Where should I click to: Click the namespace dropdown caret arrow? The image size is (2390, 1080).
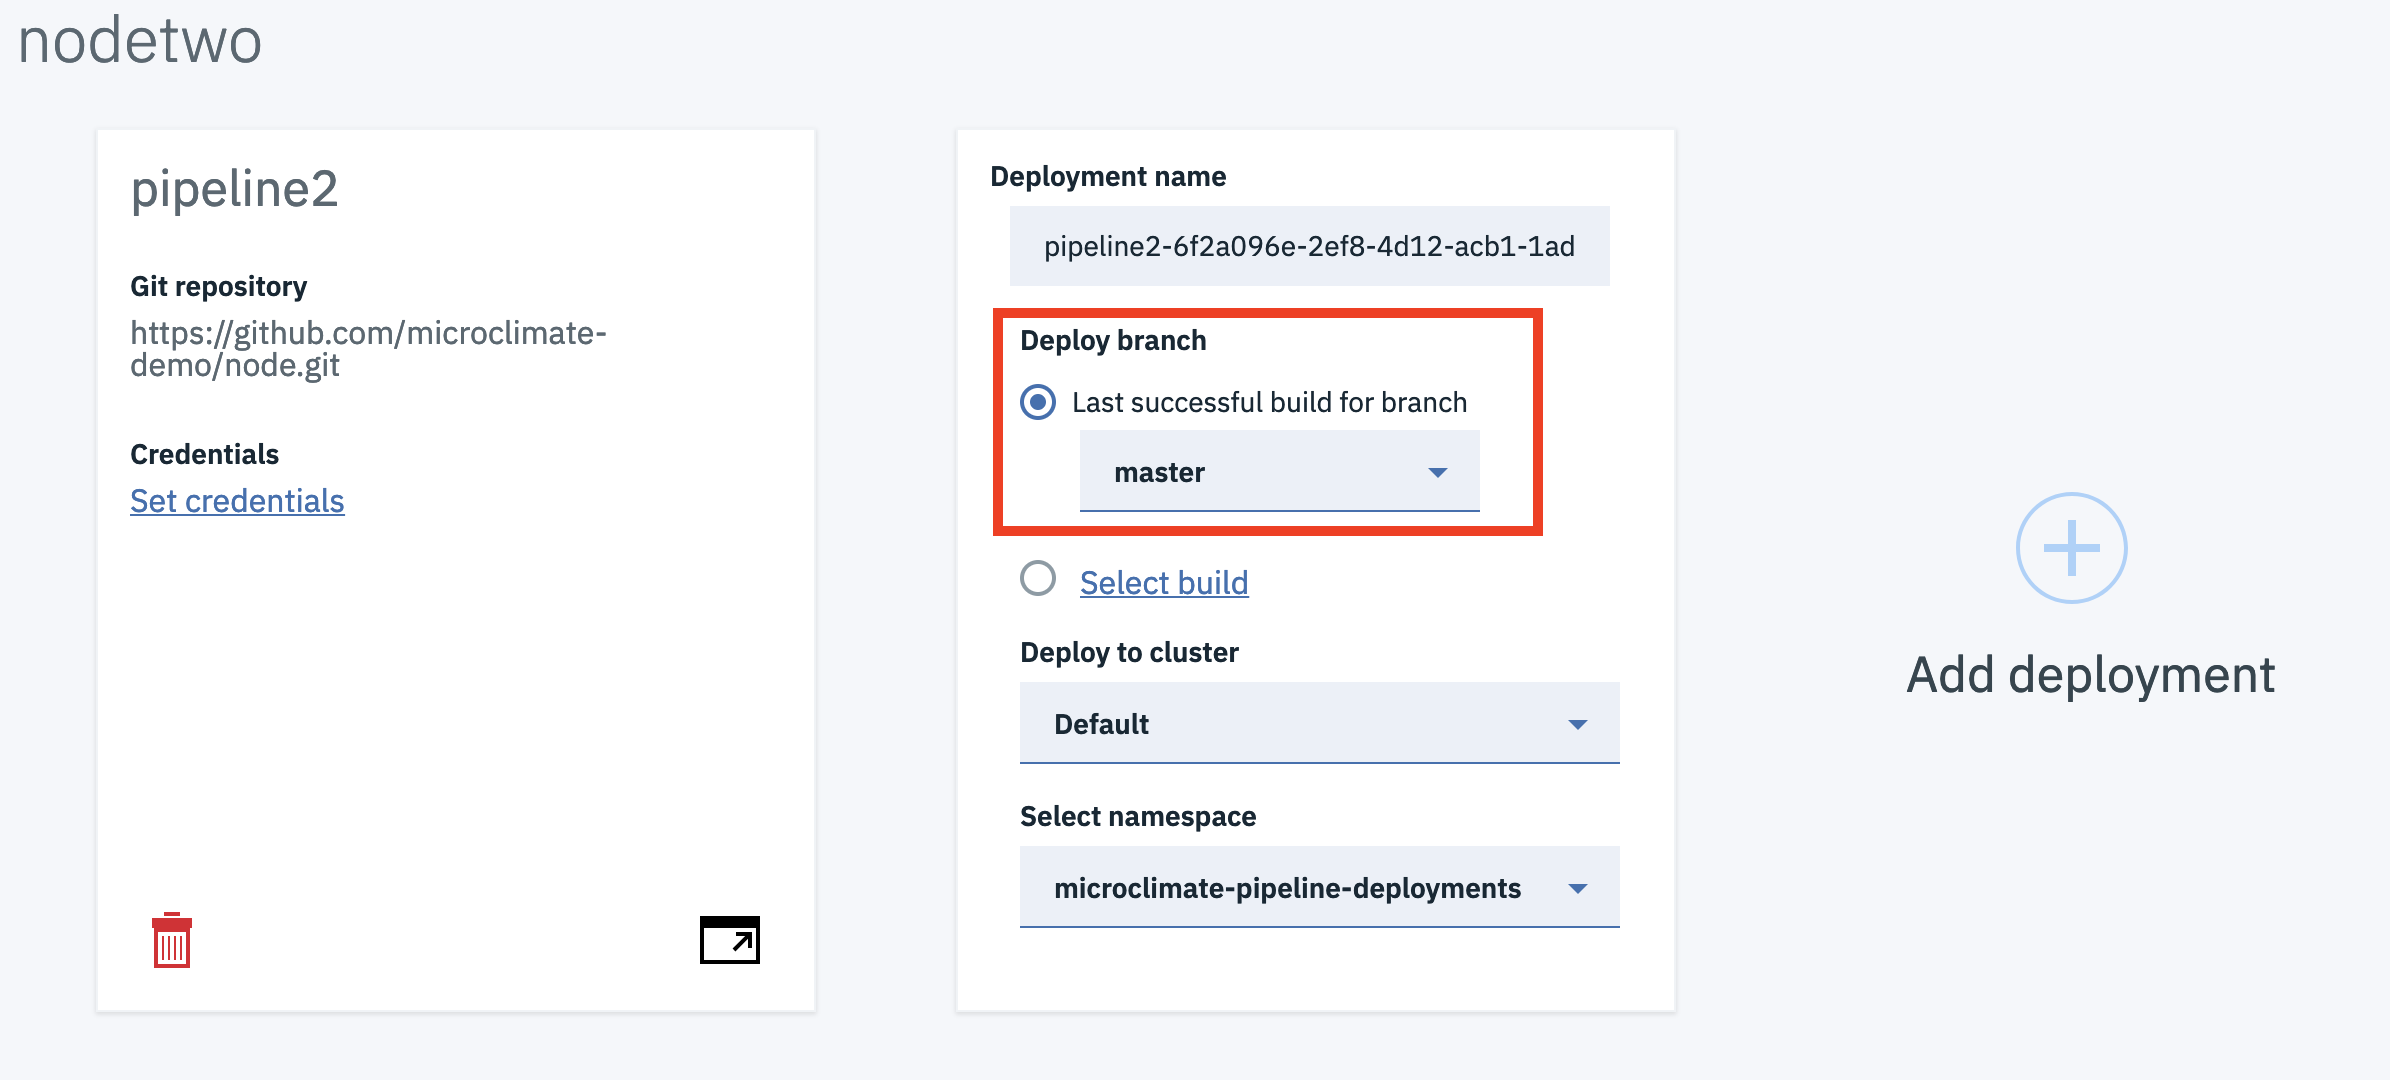point(1578,889)
